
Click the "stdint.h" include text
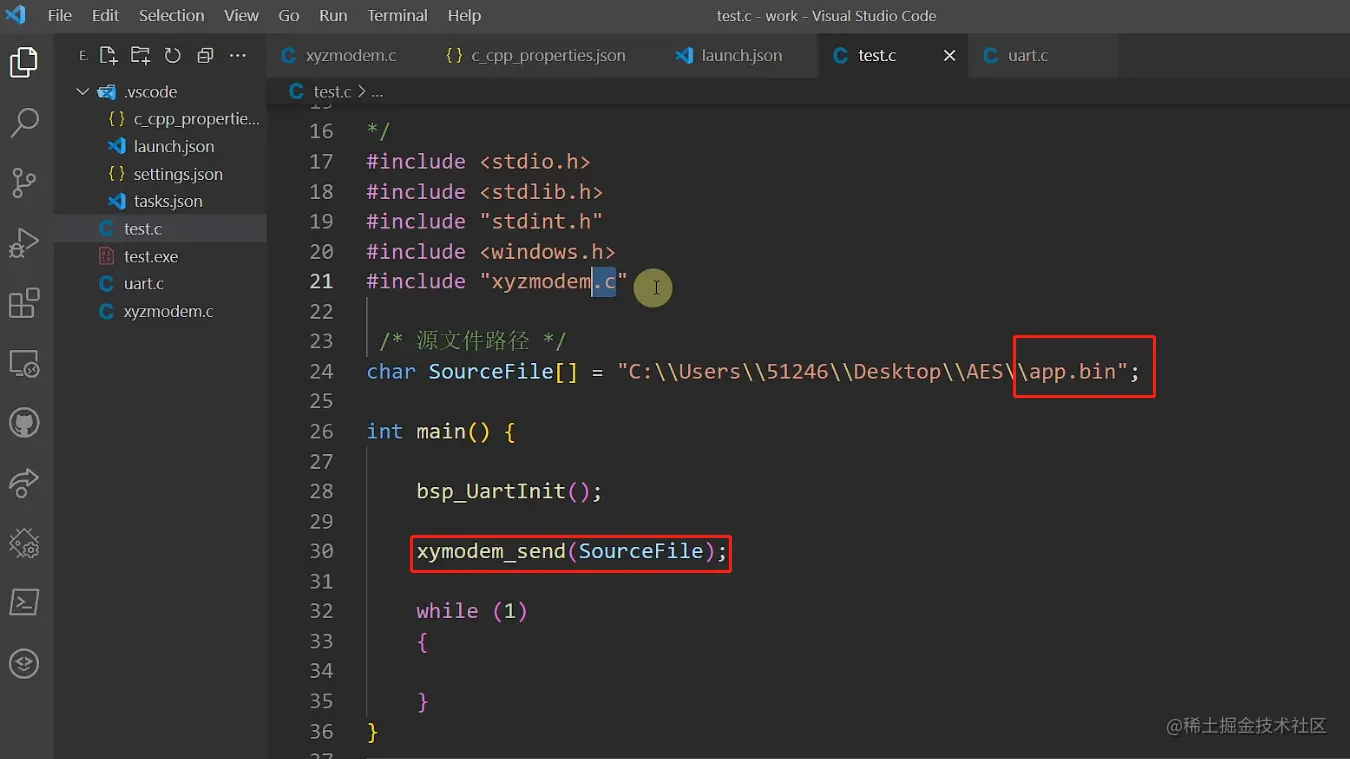pos(541,221)
